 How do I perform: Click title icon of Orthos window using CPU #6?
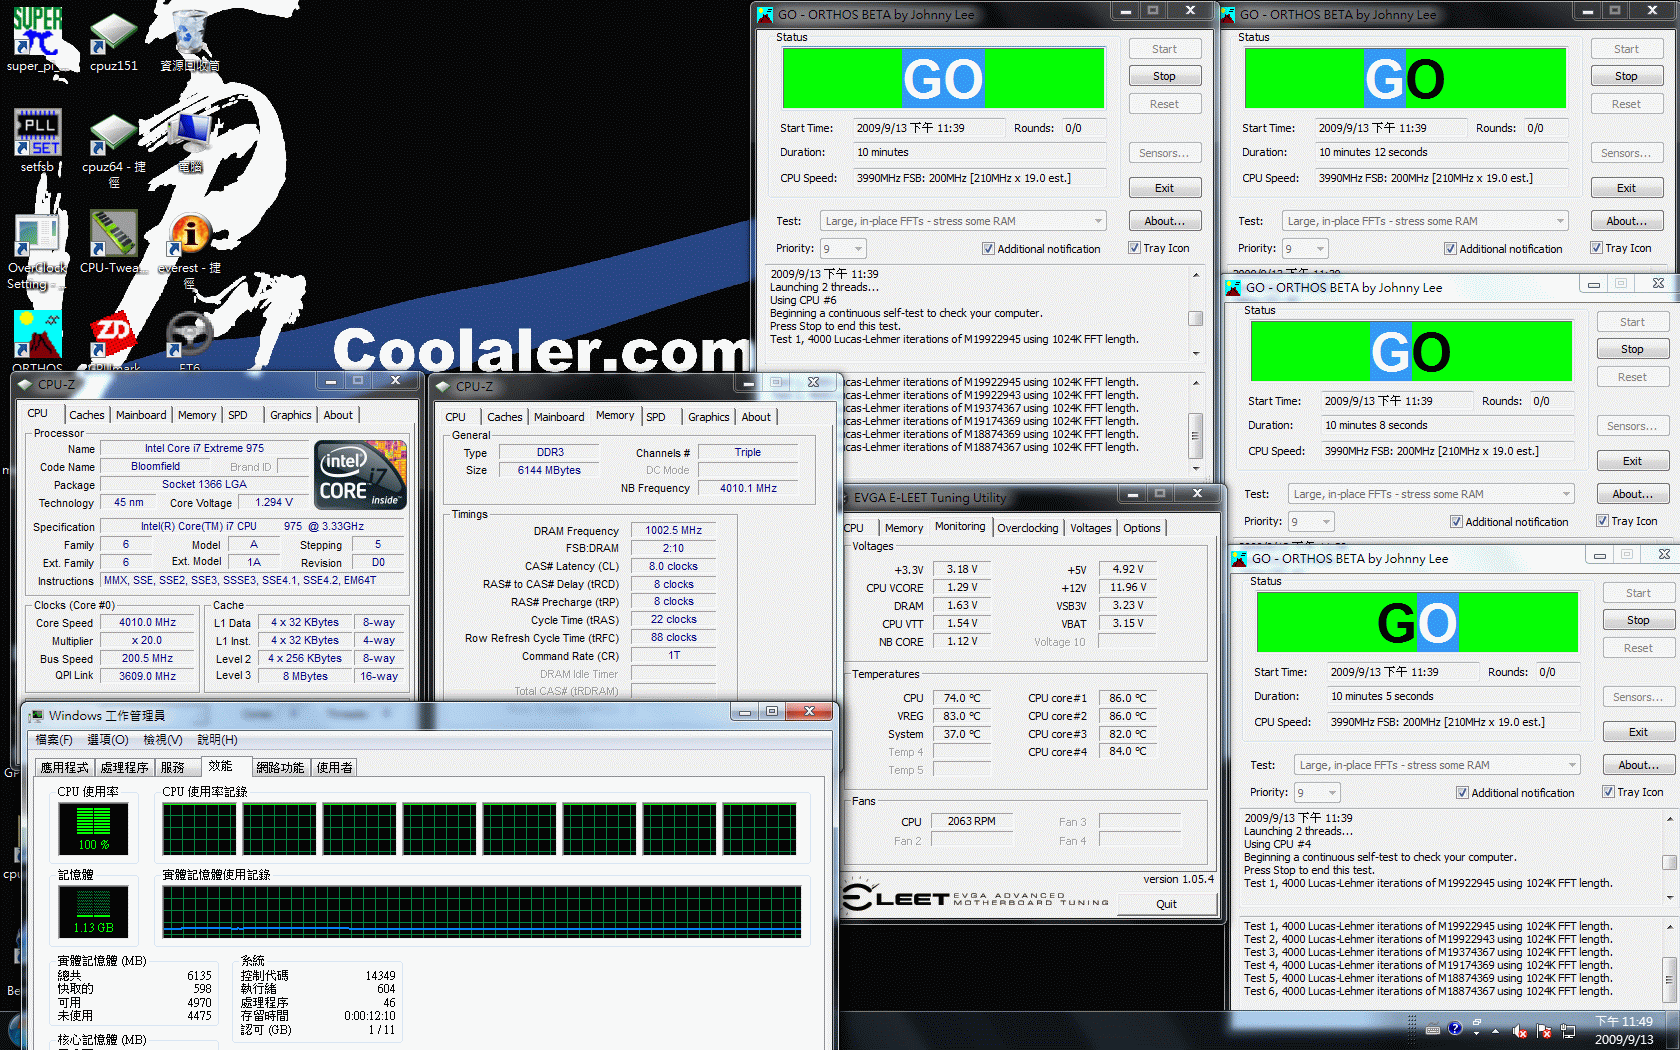(x=765, y=15)
